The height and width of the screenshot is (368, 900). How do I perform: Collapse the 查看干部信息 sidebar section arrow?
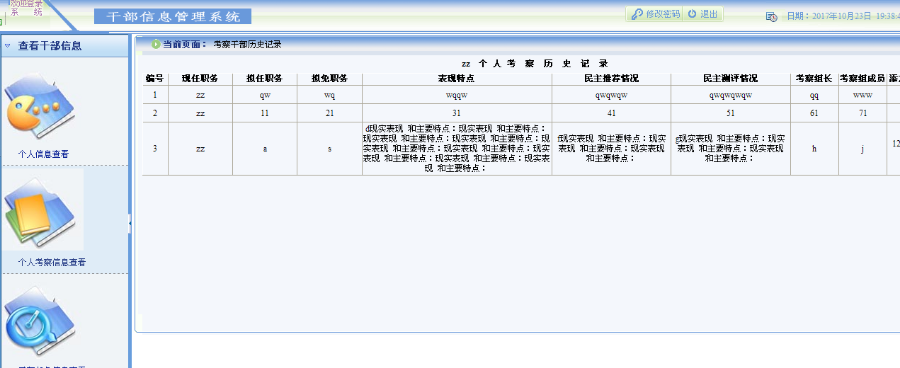pyautogui.click(x=7, y=46)
